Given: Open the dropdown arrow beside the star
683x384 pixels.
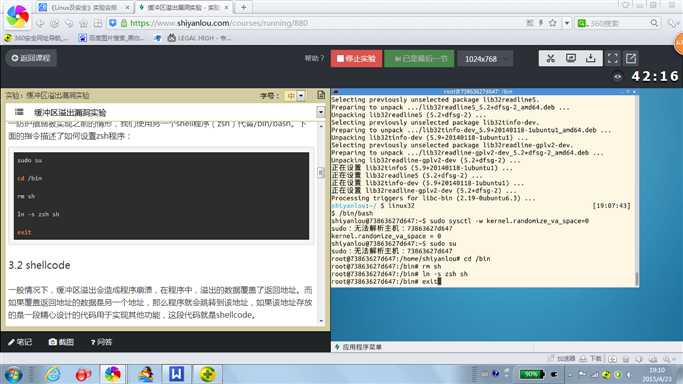Looking at the screenshot, I should [567, 23].
